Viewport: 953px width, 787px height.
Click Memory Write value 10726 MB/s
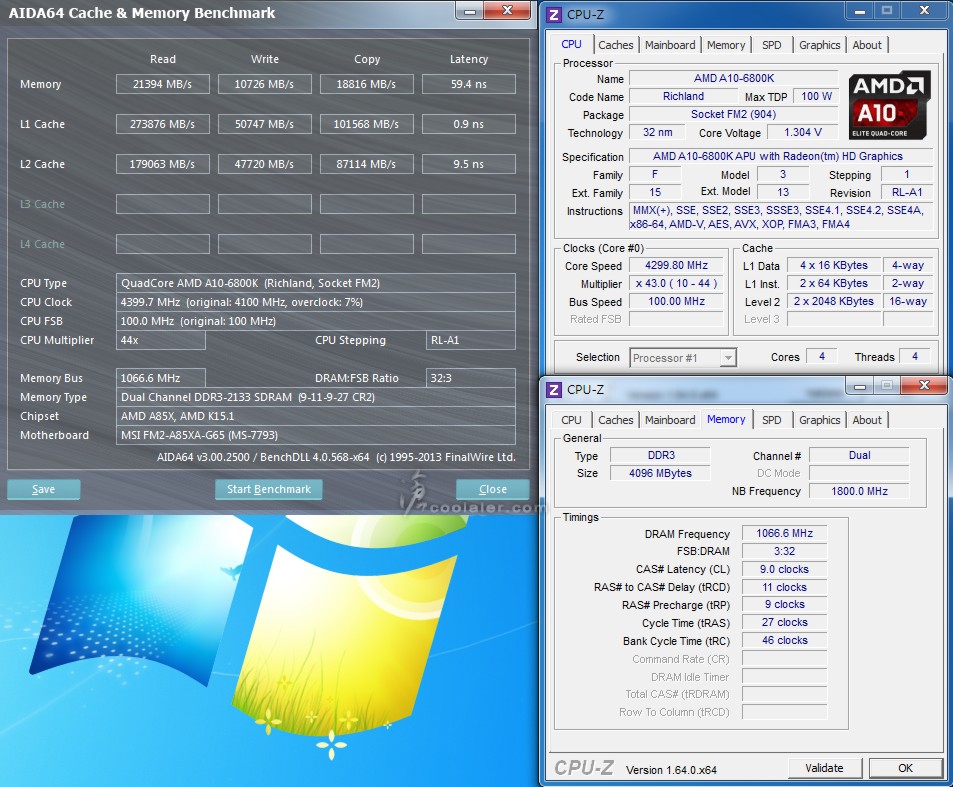[264, 84]
